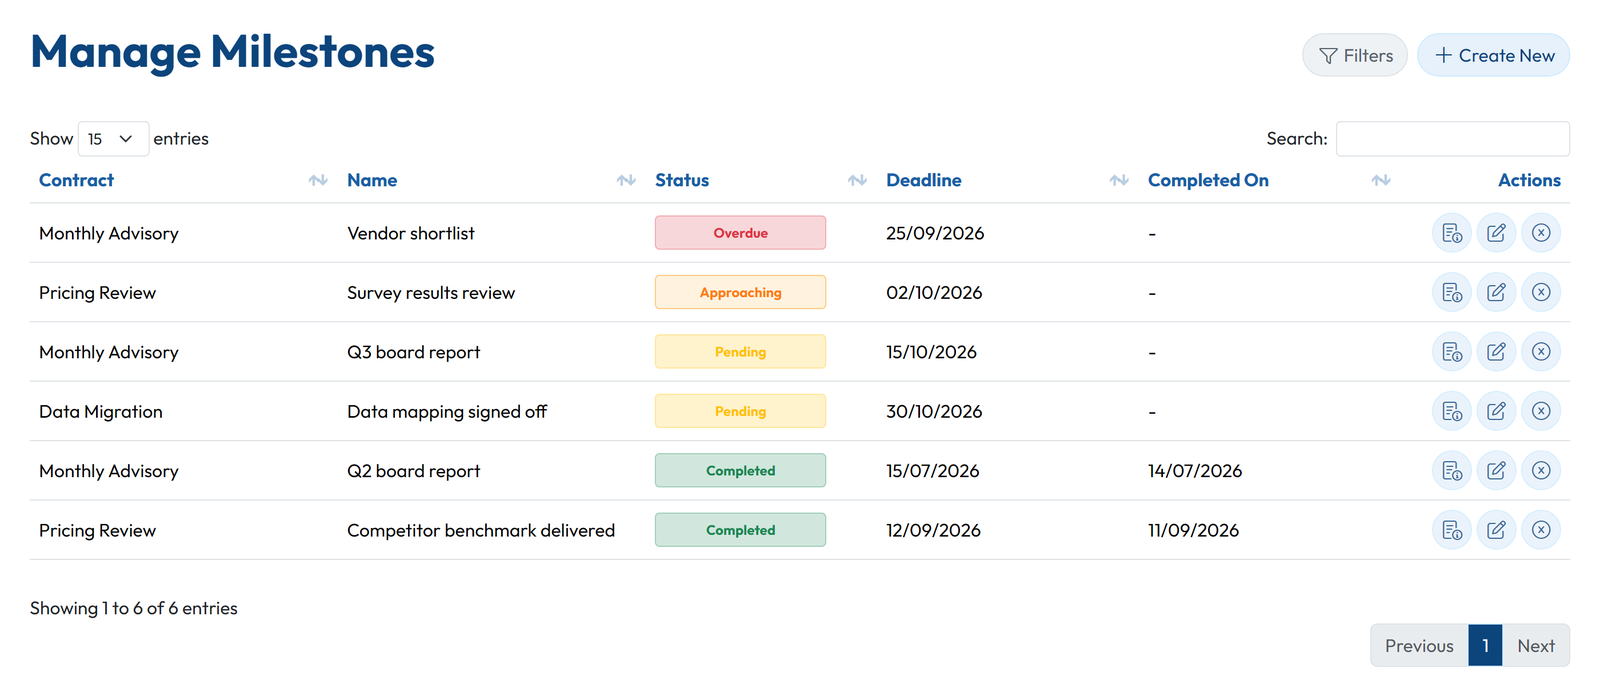Image resolution: width=1600 pixels, height=692 pixels.
Task: Click the Approaching status badge
Action: [740, 292]
